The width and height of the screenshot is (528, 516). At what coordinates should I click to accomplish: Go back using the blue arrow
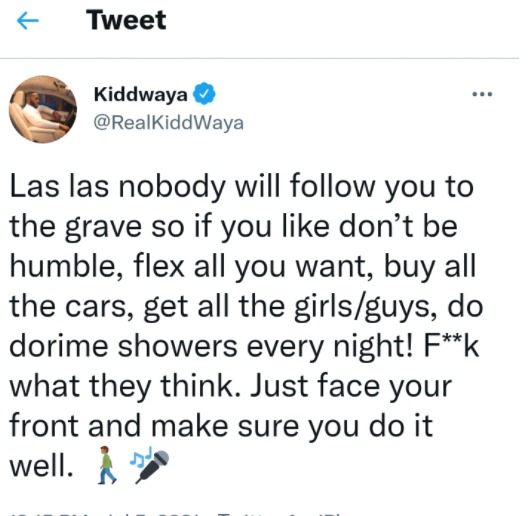28,21
